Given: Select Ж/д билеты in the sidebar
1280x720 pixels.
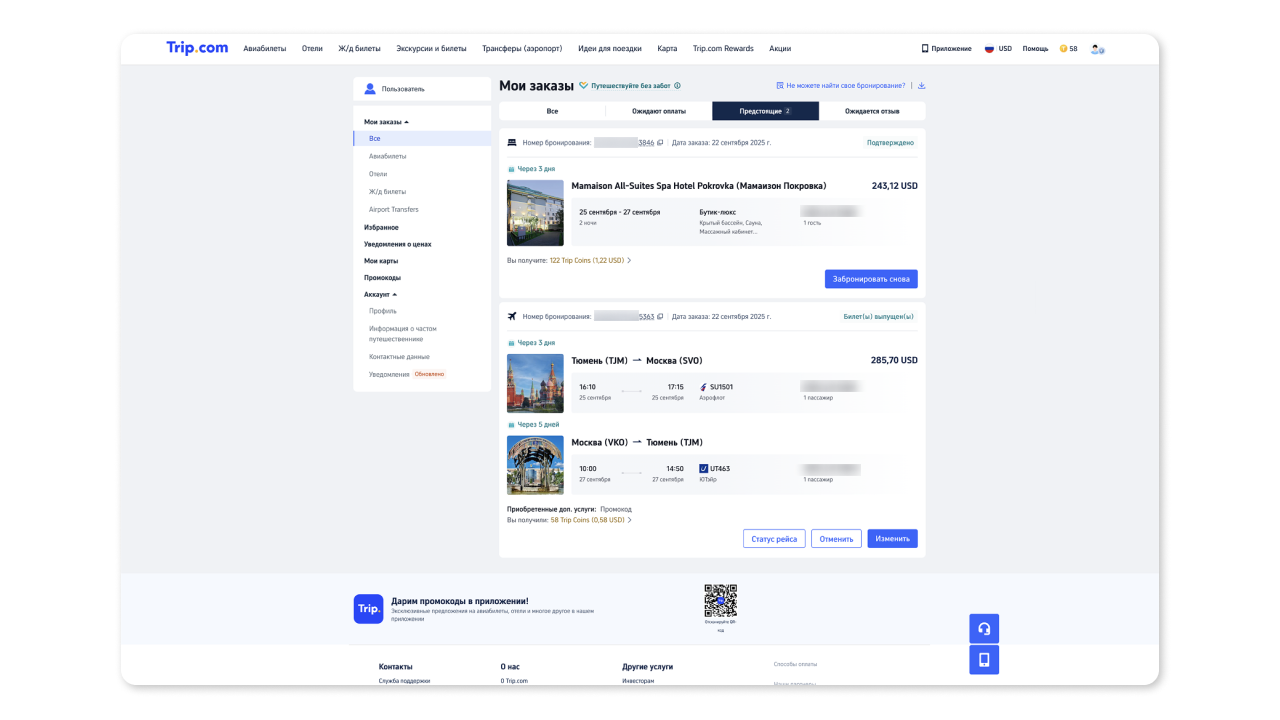Looking at the screenshot, I should click(387, 191).
